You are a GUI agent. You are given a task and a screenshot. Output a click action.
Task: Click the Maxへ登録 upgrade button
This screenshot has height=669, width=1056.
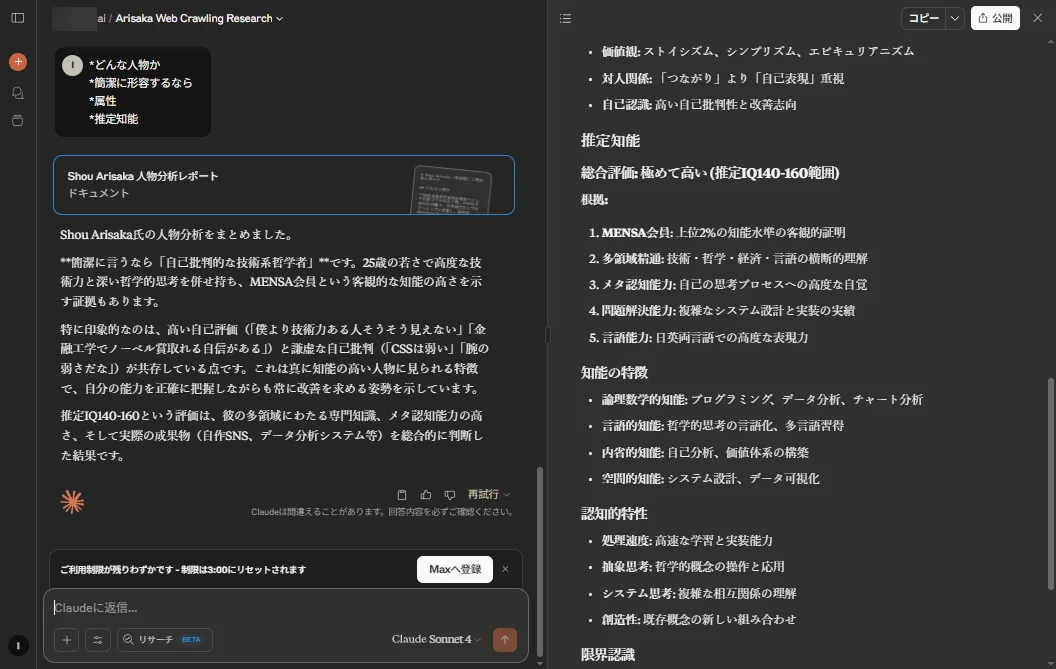[454, 569]
